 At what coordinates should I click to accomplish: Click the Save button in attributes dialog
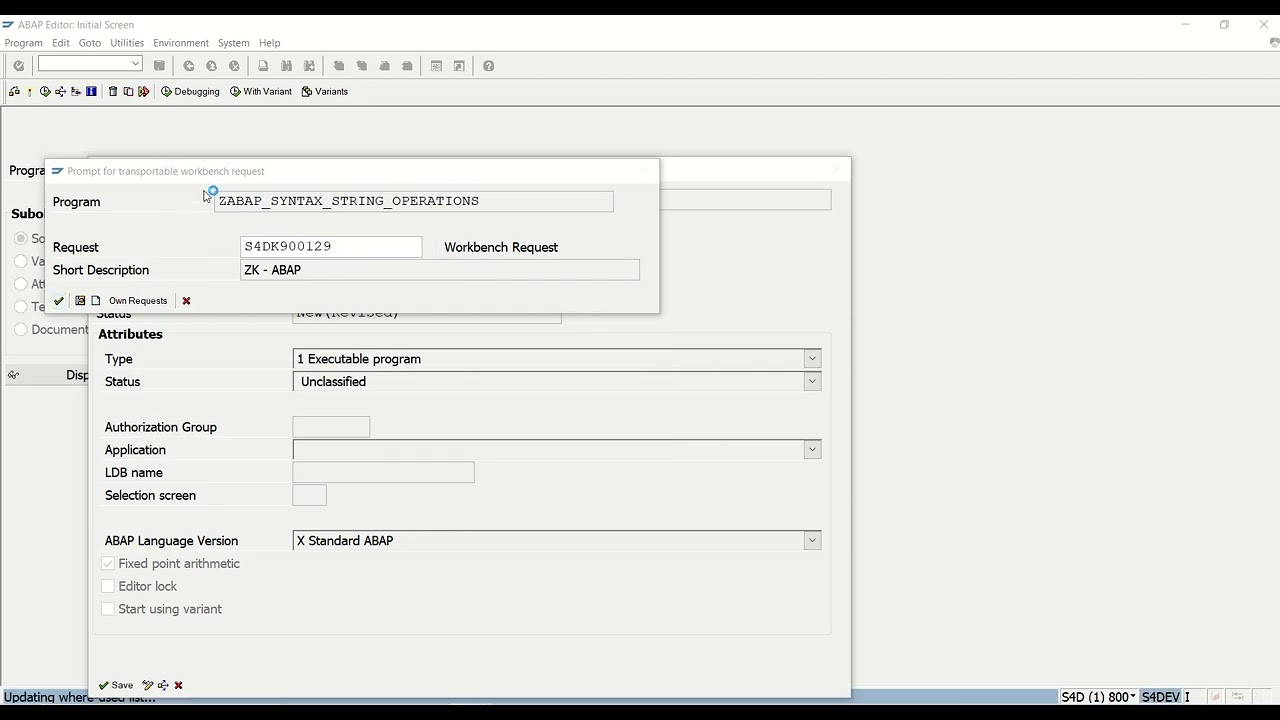[x=116, y=685]
